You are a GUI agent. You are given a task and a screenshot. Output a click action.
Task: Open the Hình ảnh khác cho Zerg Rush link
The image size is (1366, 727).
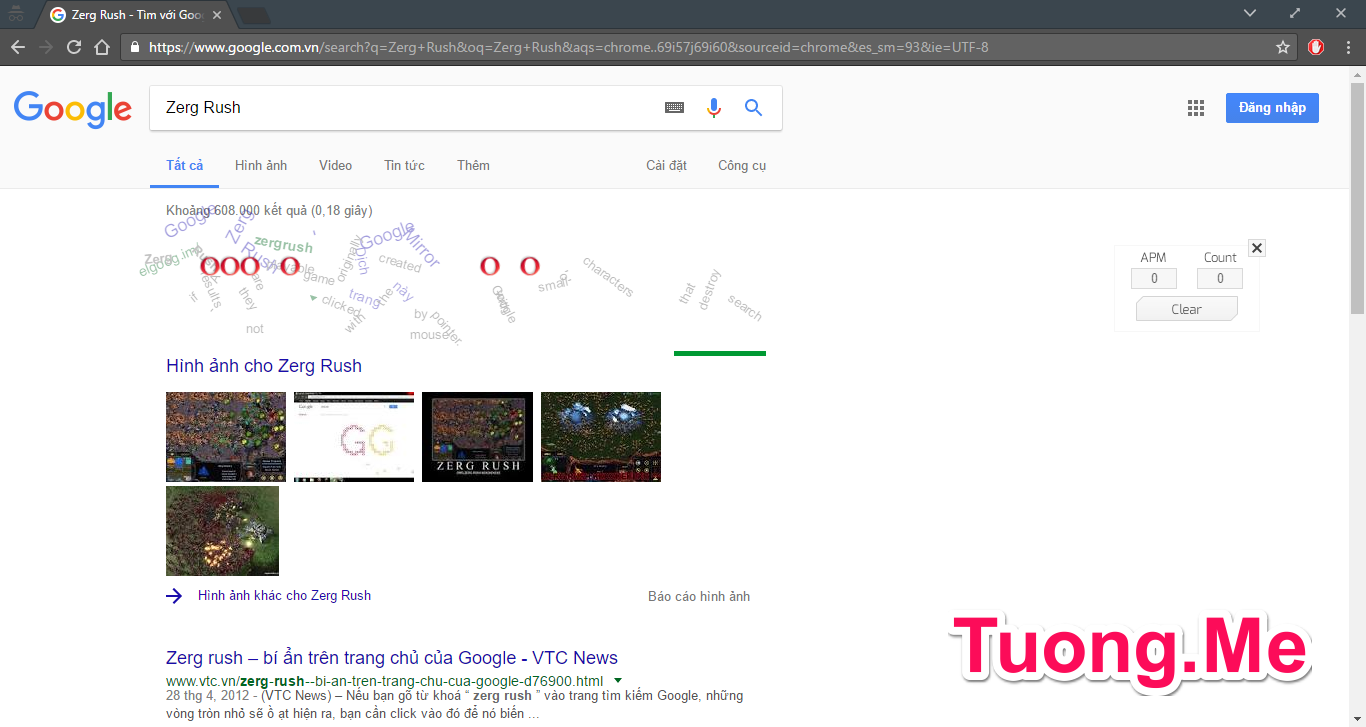point(284,596)
